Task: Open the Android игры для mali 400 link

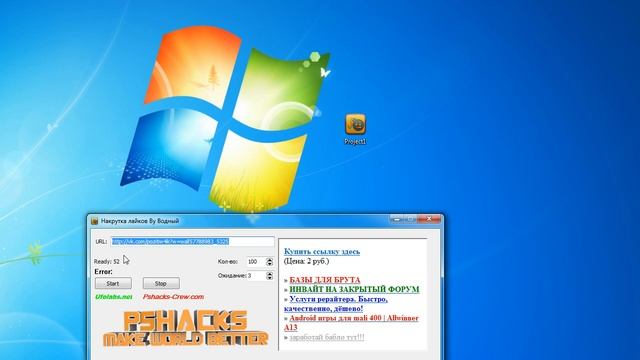Action: [x=351, y=322]
